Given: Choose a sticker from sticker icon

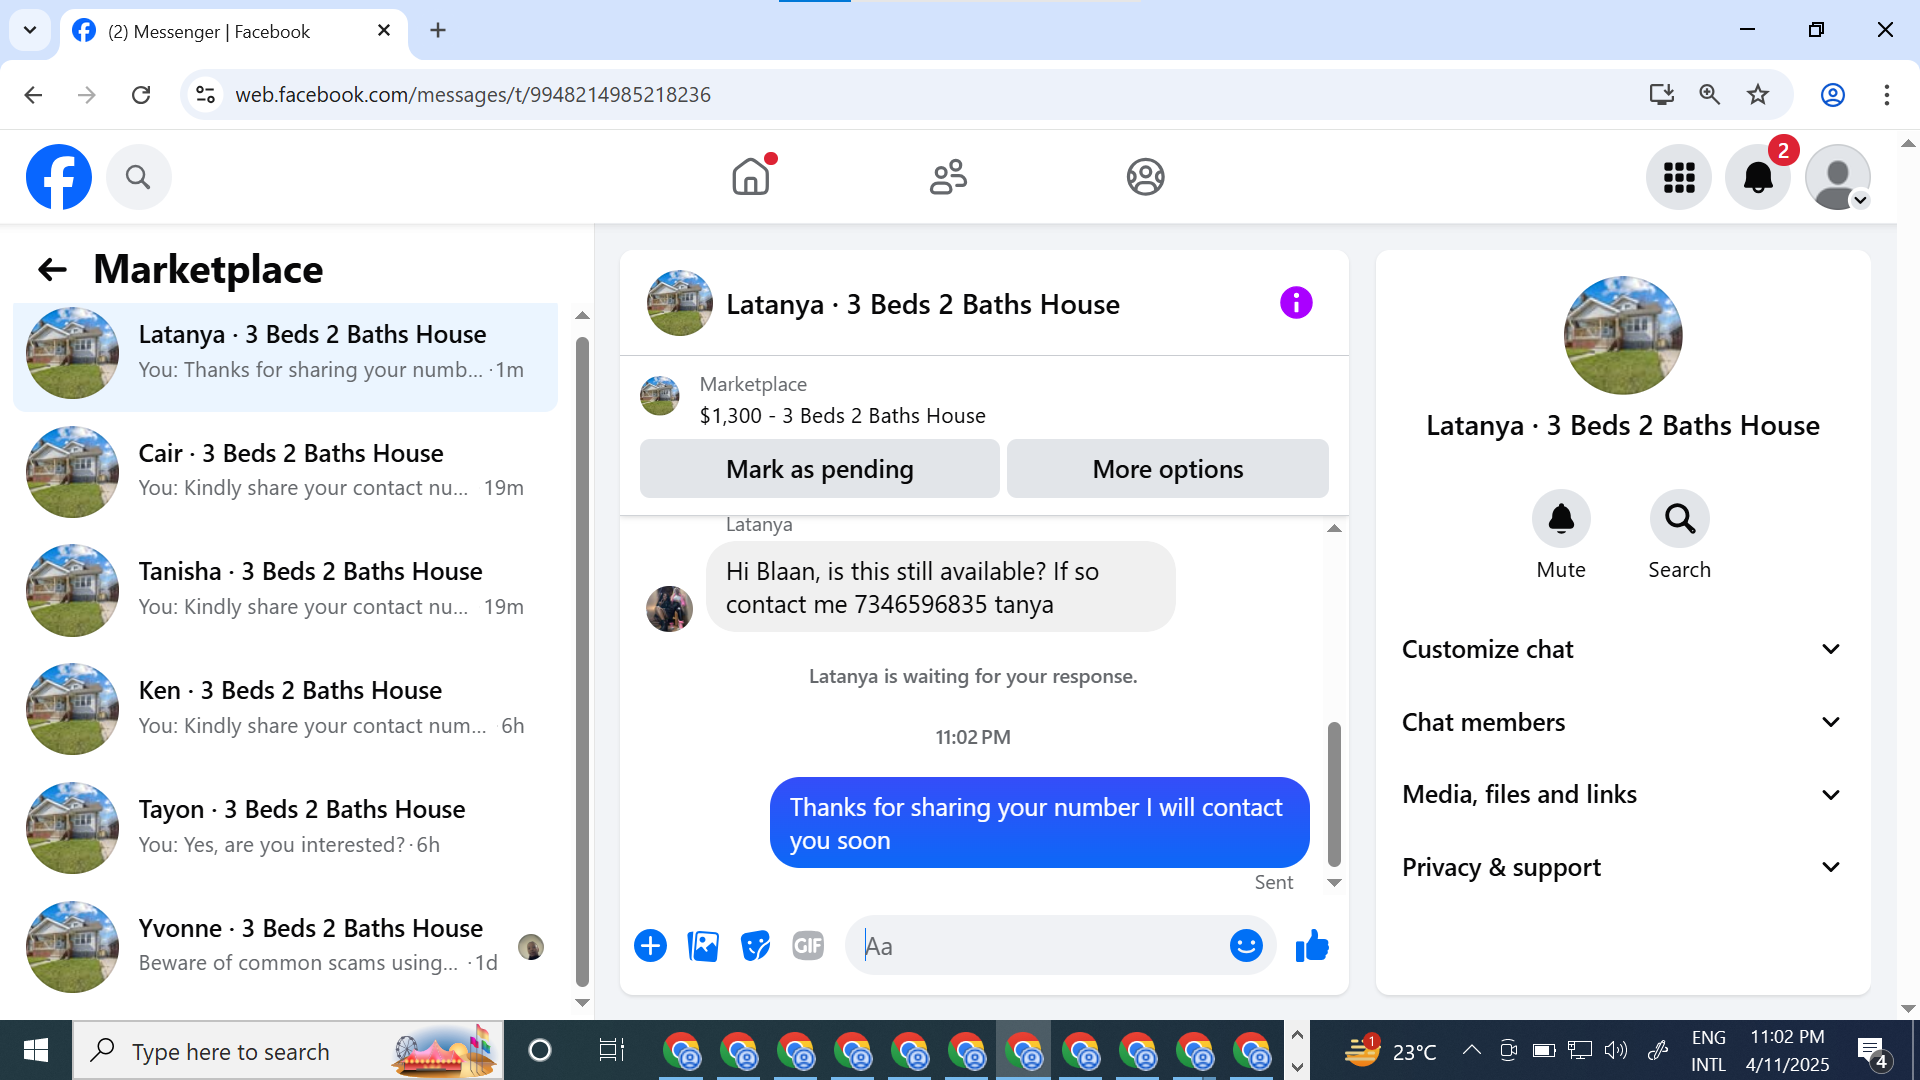Looking at the screenshot, I should 756,945.
